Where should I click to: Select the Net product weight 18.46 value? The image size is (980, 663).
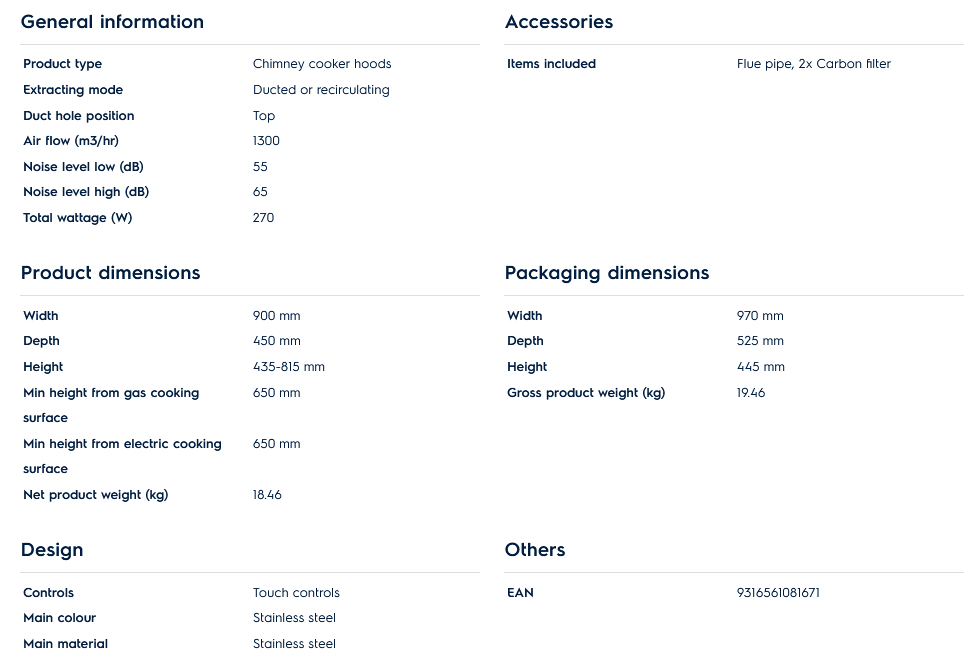tap(267, 495)
